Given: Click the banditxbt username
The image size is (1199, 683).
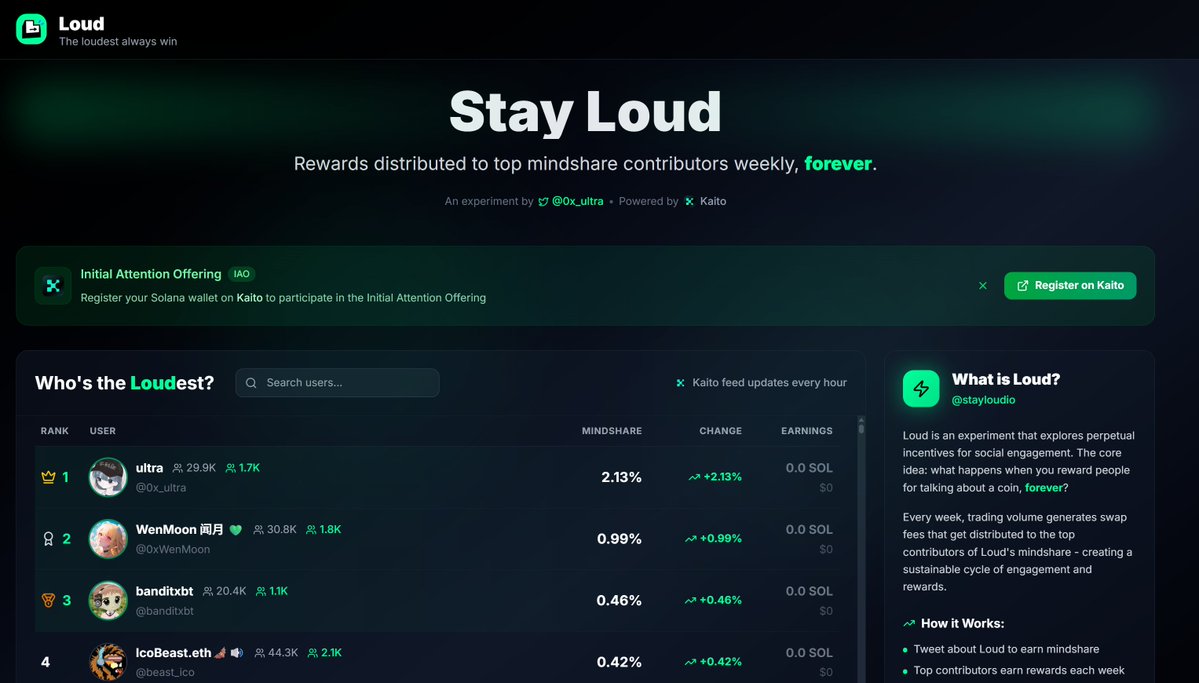Looking at the screenshot, I should [164, 590].
